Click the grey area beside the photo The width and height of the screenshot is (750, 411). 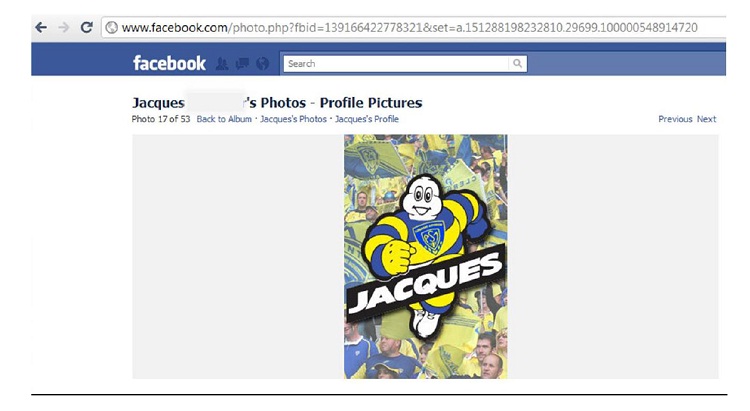coord(238,256)
